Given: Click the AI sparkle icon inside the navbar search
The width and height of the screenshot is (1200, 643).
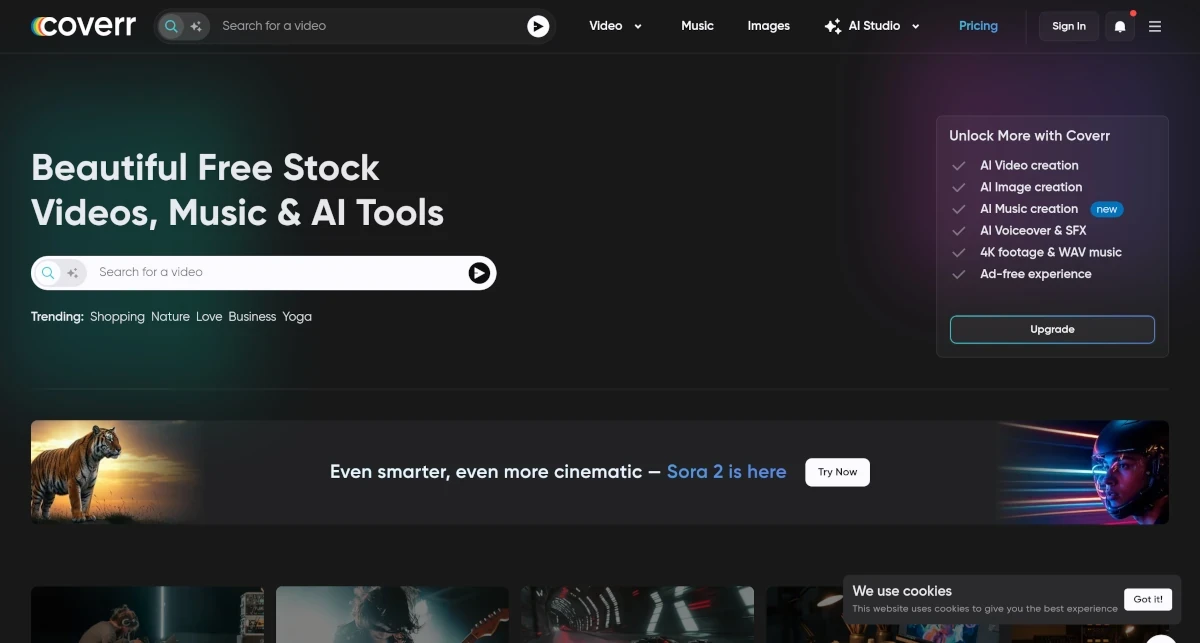Looking at the screenshot, I should [x=195, y=26].
